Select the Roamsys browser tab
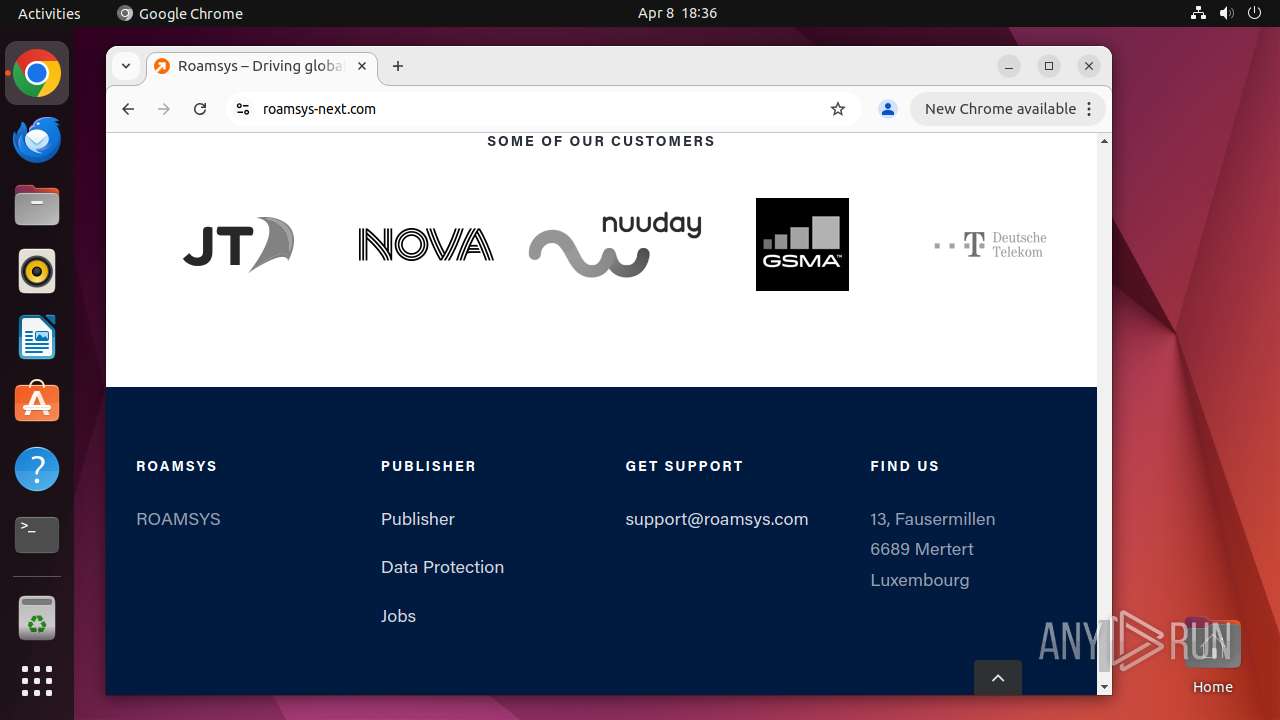The width and height of the screenshot is (1280, 720). pyautogui.click(x=262, y=66)
